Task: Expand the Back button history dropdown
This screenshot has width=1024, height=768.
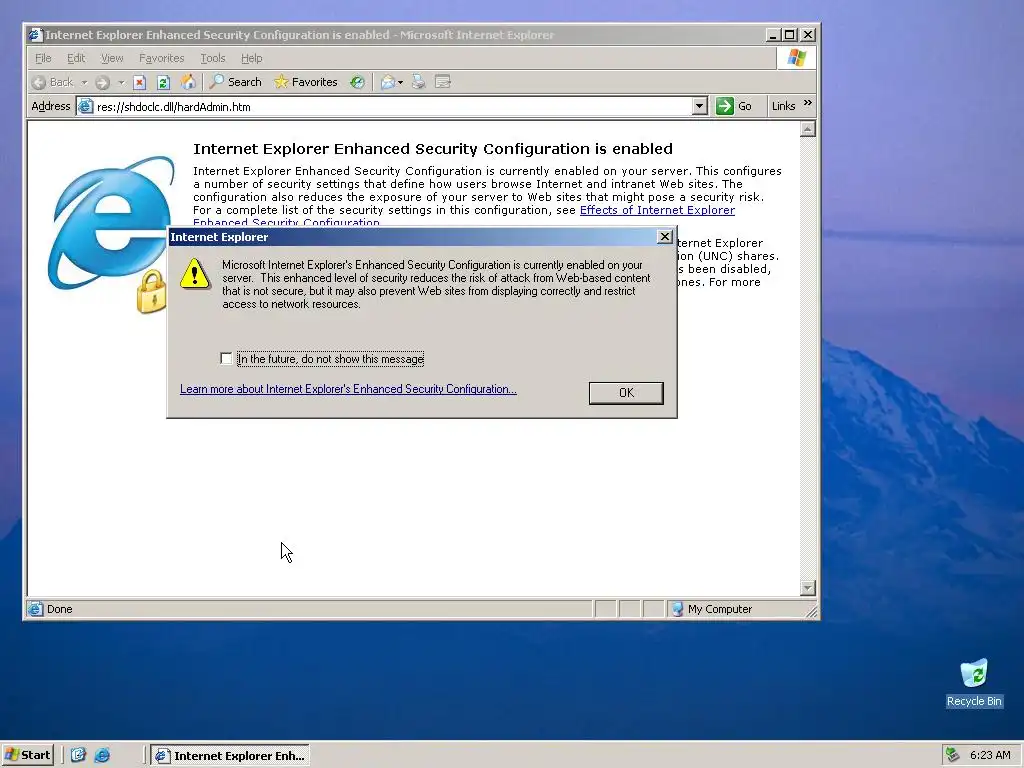Action: 84,82
